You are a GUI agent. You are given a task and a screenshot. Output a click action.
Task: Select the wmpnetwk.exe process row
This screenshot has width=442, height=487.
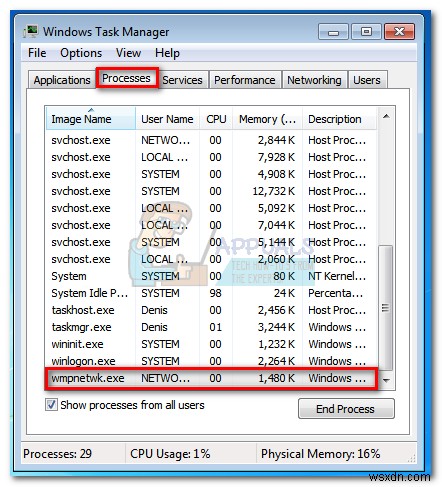tap(211, 378)
